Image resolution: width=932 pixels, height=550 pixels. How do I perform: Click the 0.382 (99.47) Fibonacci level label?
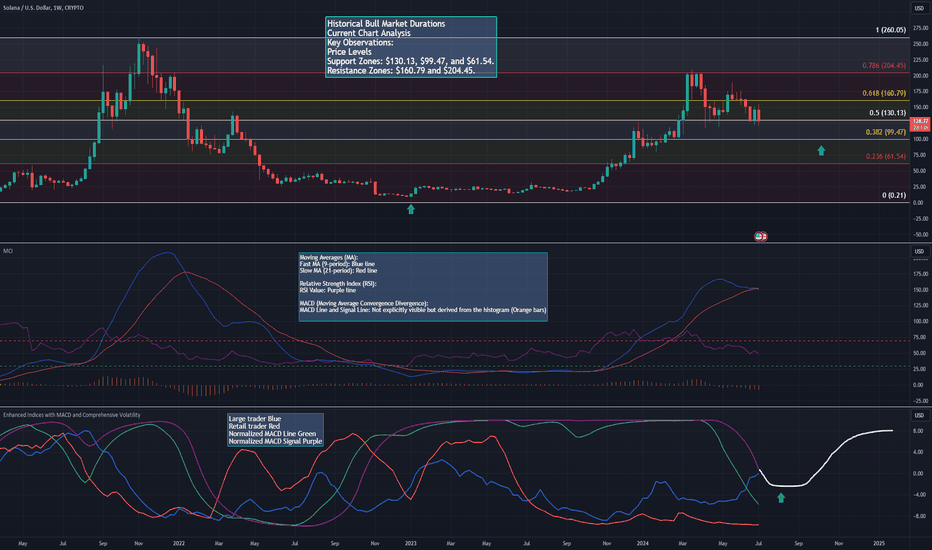coord(886,132)
